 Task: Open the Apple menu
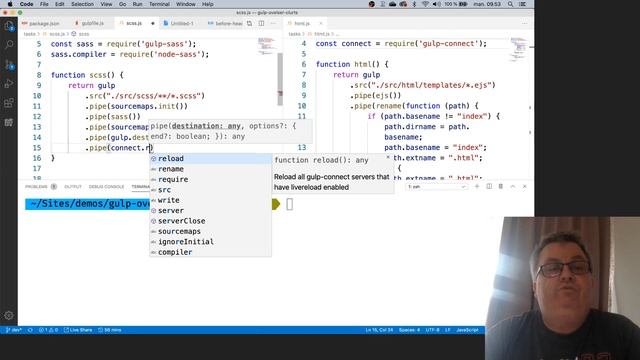point(10,4)
